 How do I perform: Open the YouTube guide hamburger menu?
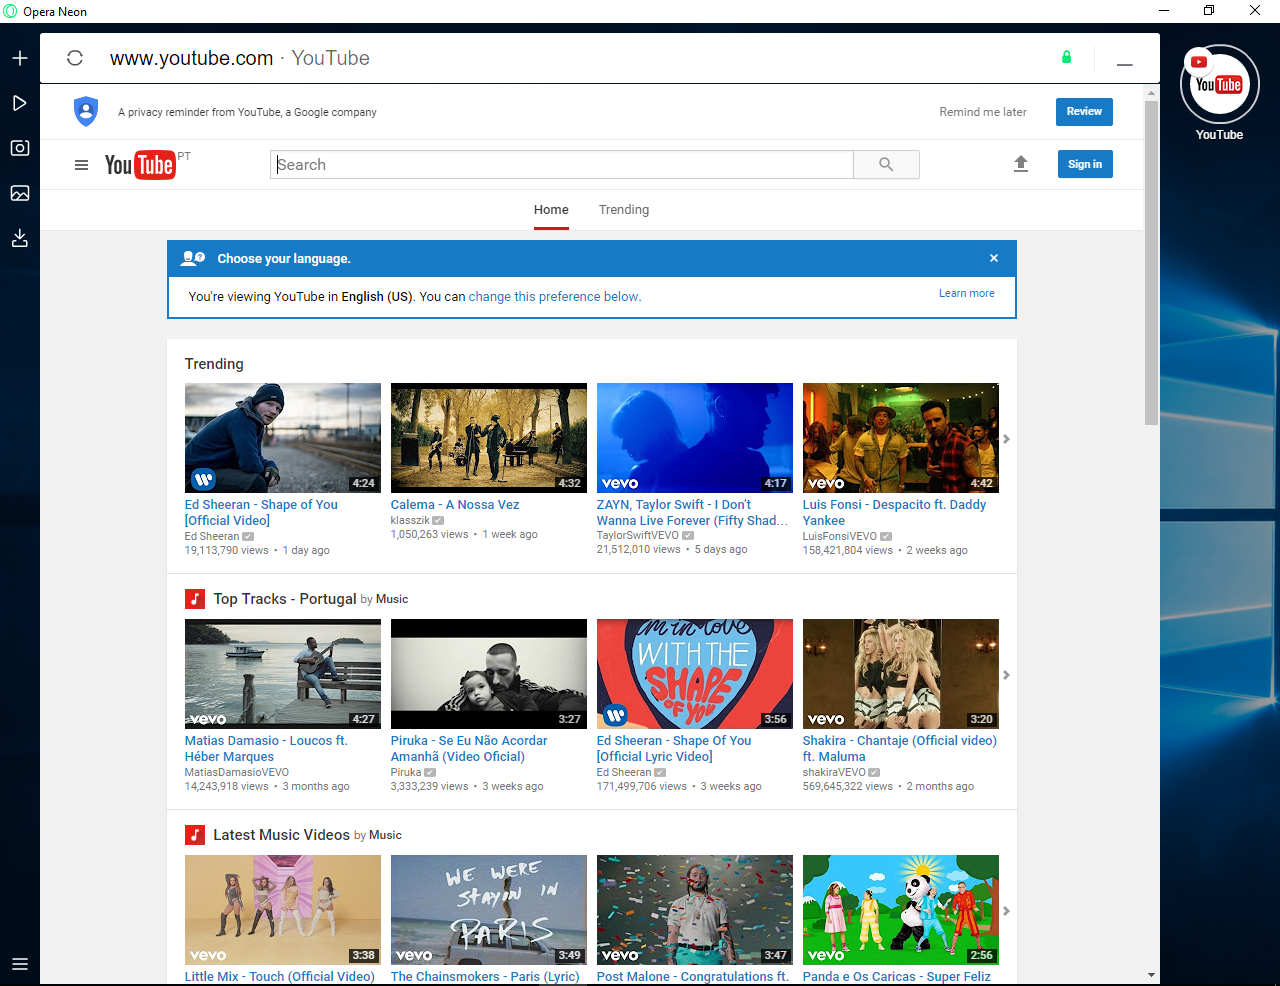82,165
